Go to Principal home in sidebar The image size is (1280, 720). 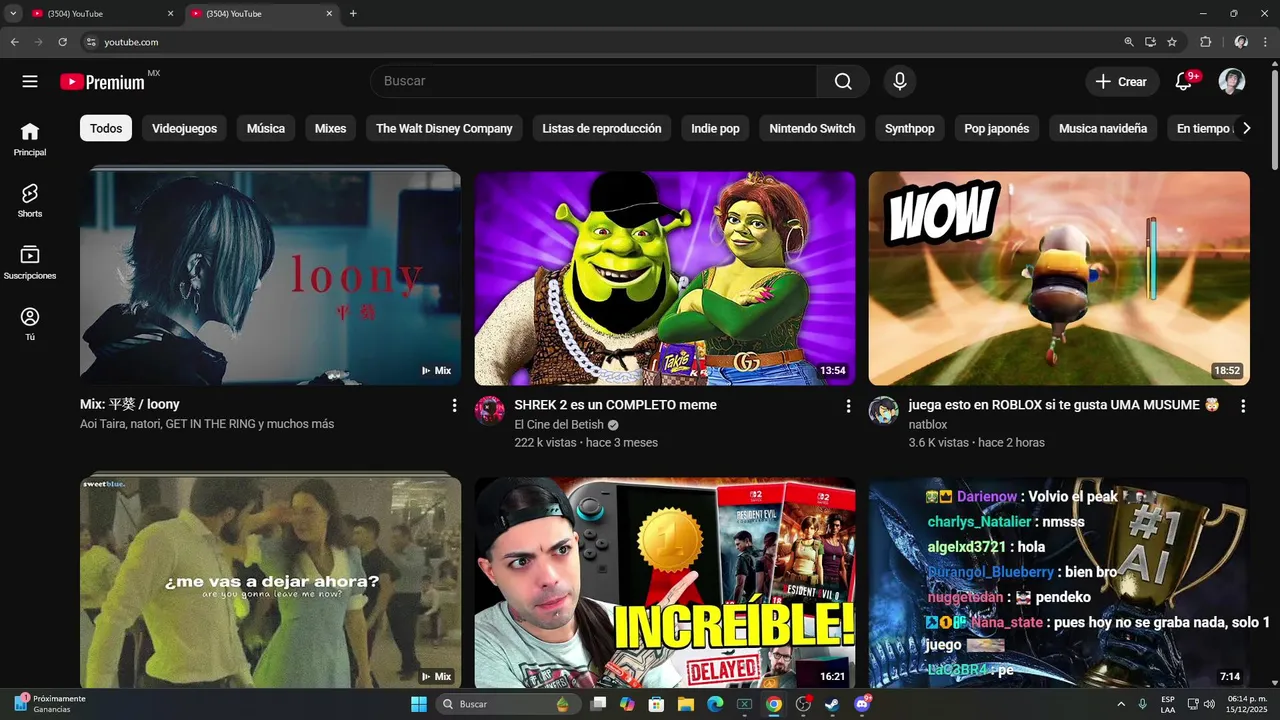30,140
